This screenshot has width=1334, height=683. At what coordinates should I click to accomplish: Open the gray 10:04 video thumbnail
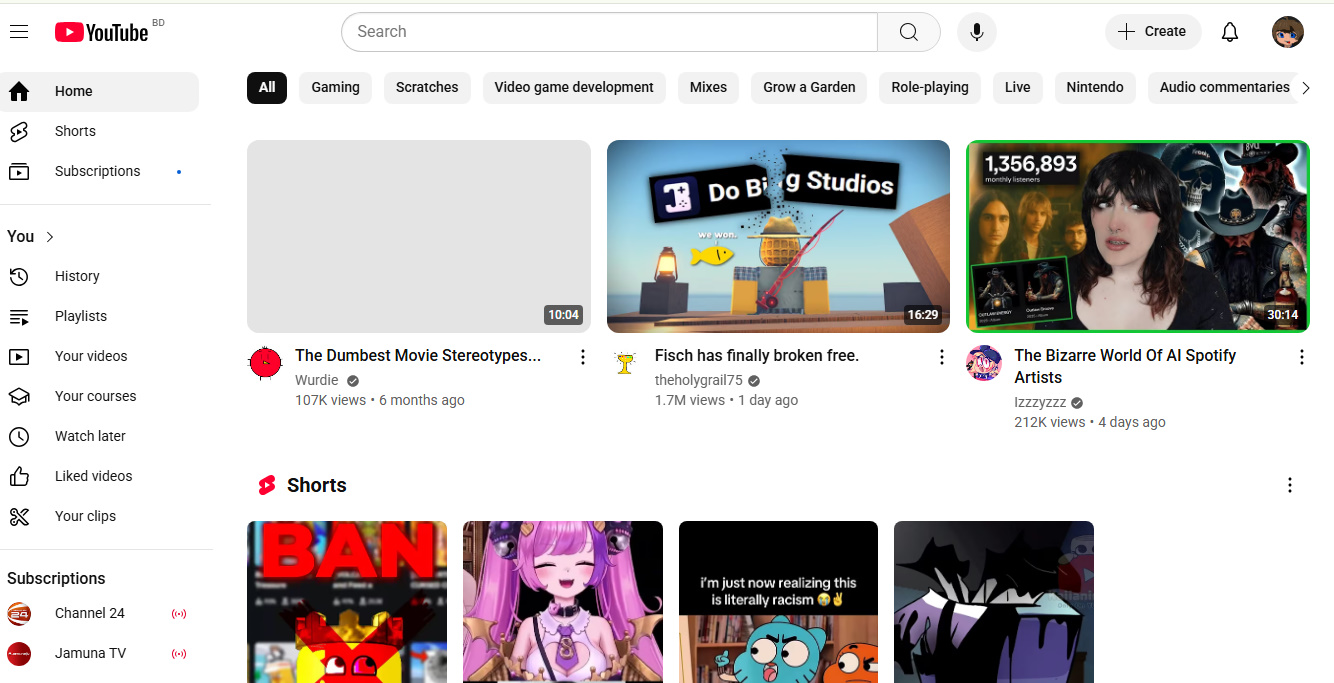click(x=419, y=236)
